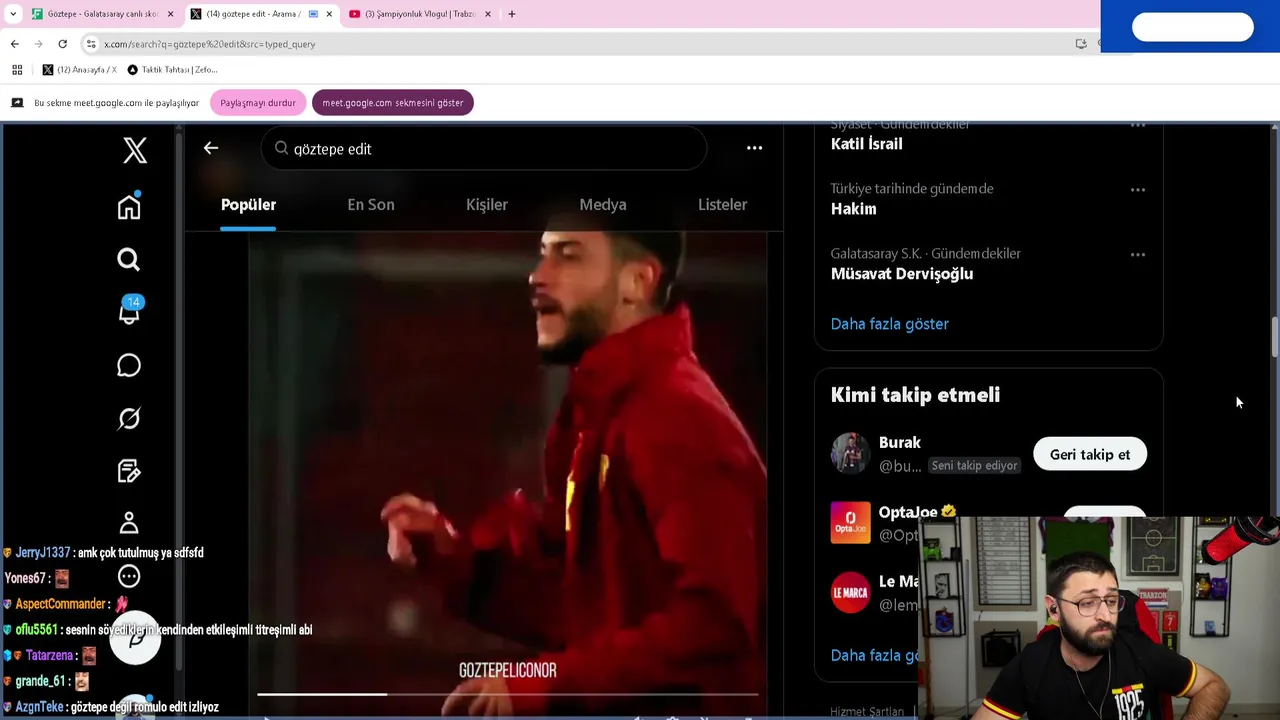Open search settings three-dot menu
1280x720 pixels.
pyautogui.click(x=754, y=148)
